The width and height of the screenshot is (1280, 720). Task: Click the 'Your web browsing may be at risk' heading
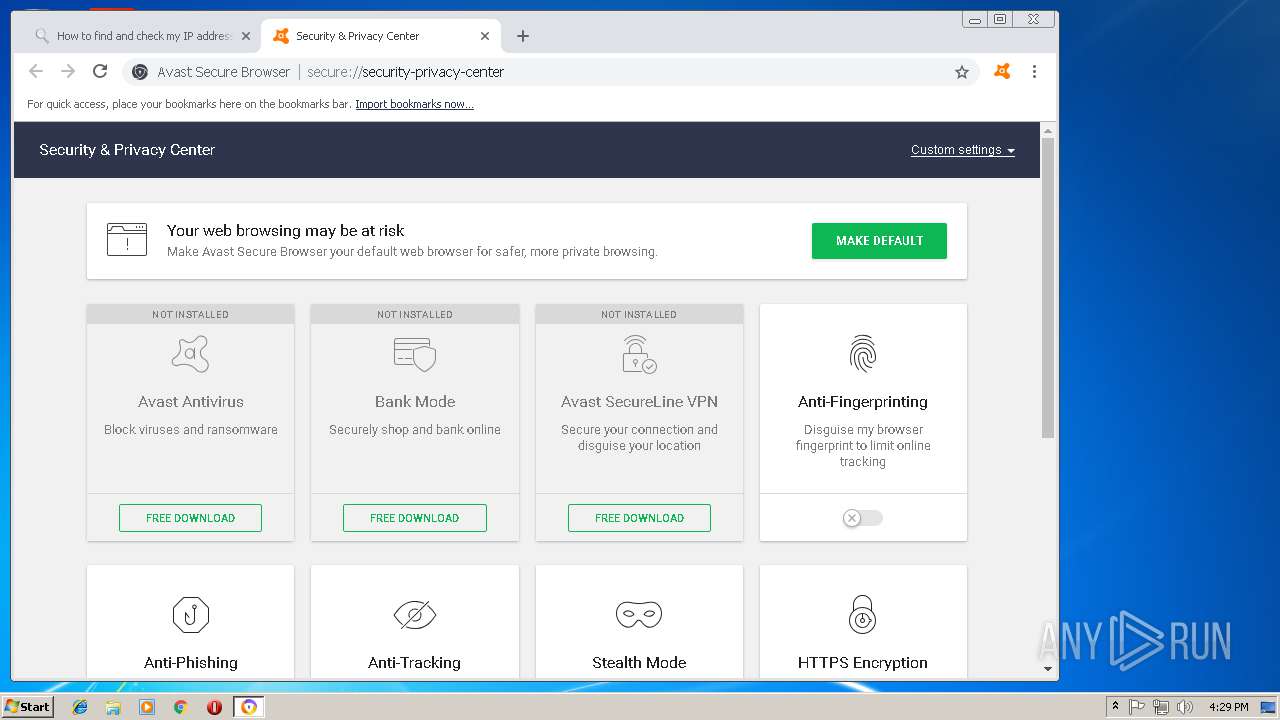click(x=286, y=230)
